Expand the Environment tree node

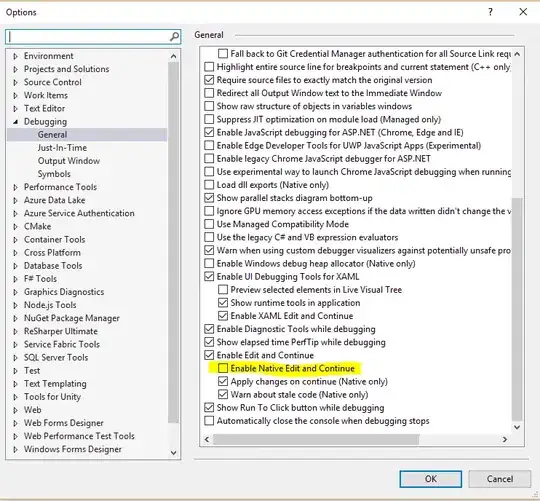pos(15,56)
